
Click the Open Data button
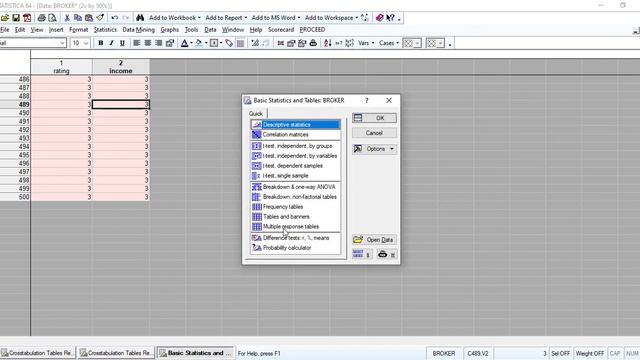pyautogui.click(x=374, y=240)
